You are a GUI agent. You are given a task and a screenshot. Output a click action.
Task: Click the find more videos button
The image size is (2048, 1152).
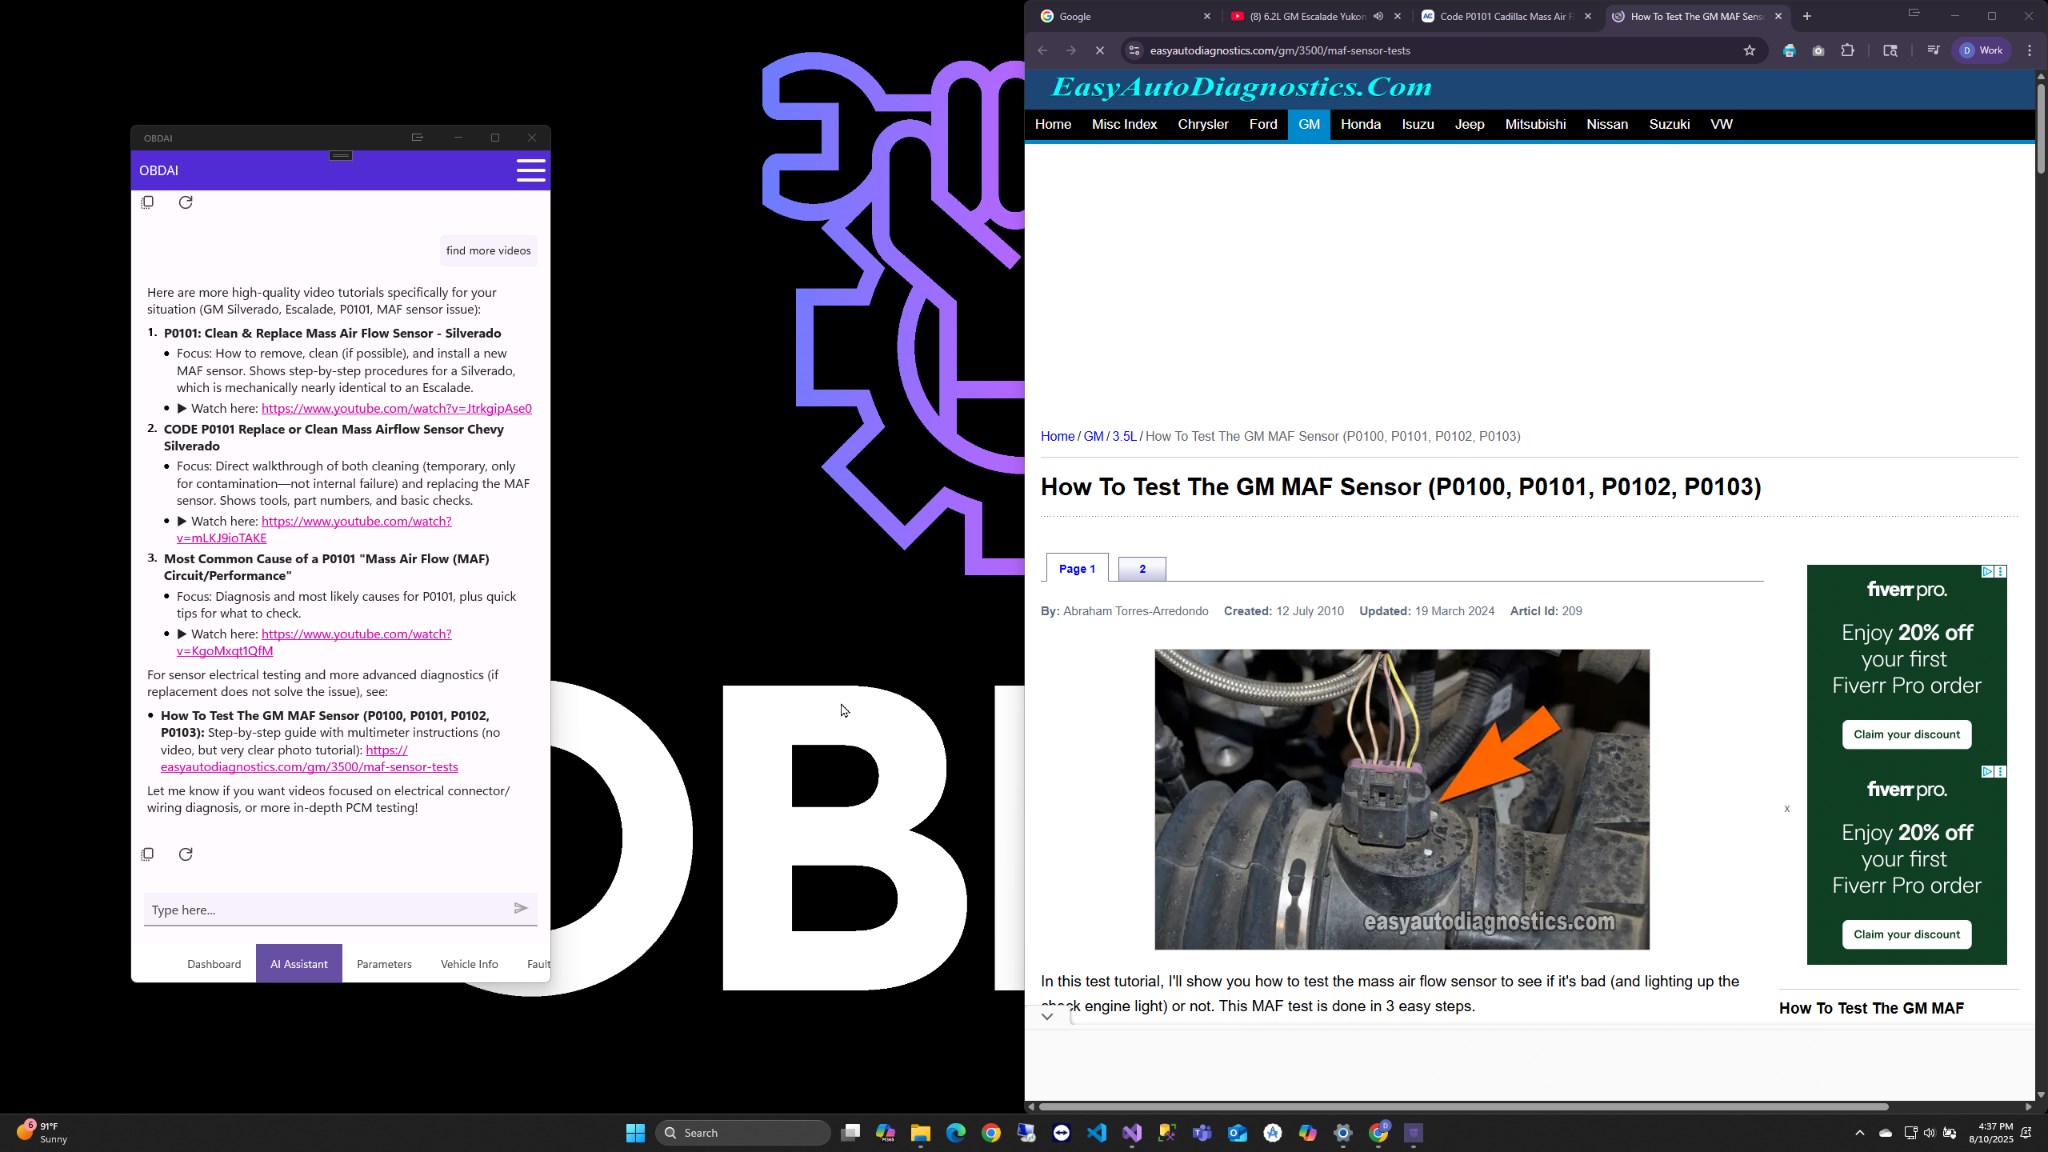488,250
